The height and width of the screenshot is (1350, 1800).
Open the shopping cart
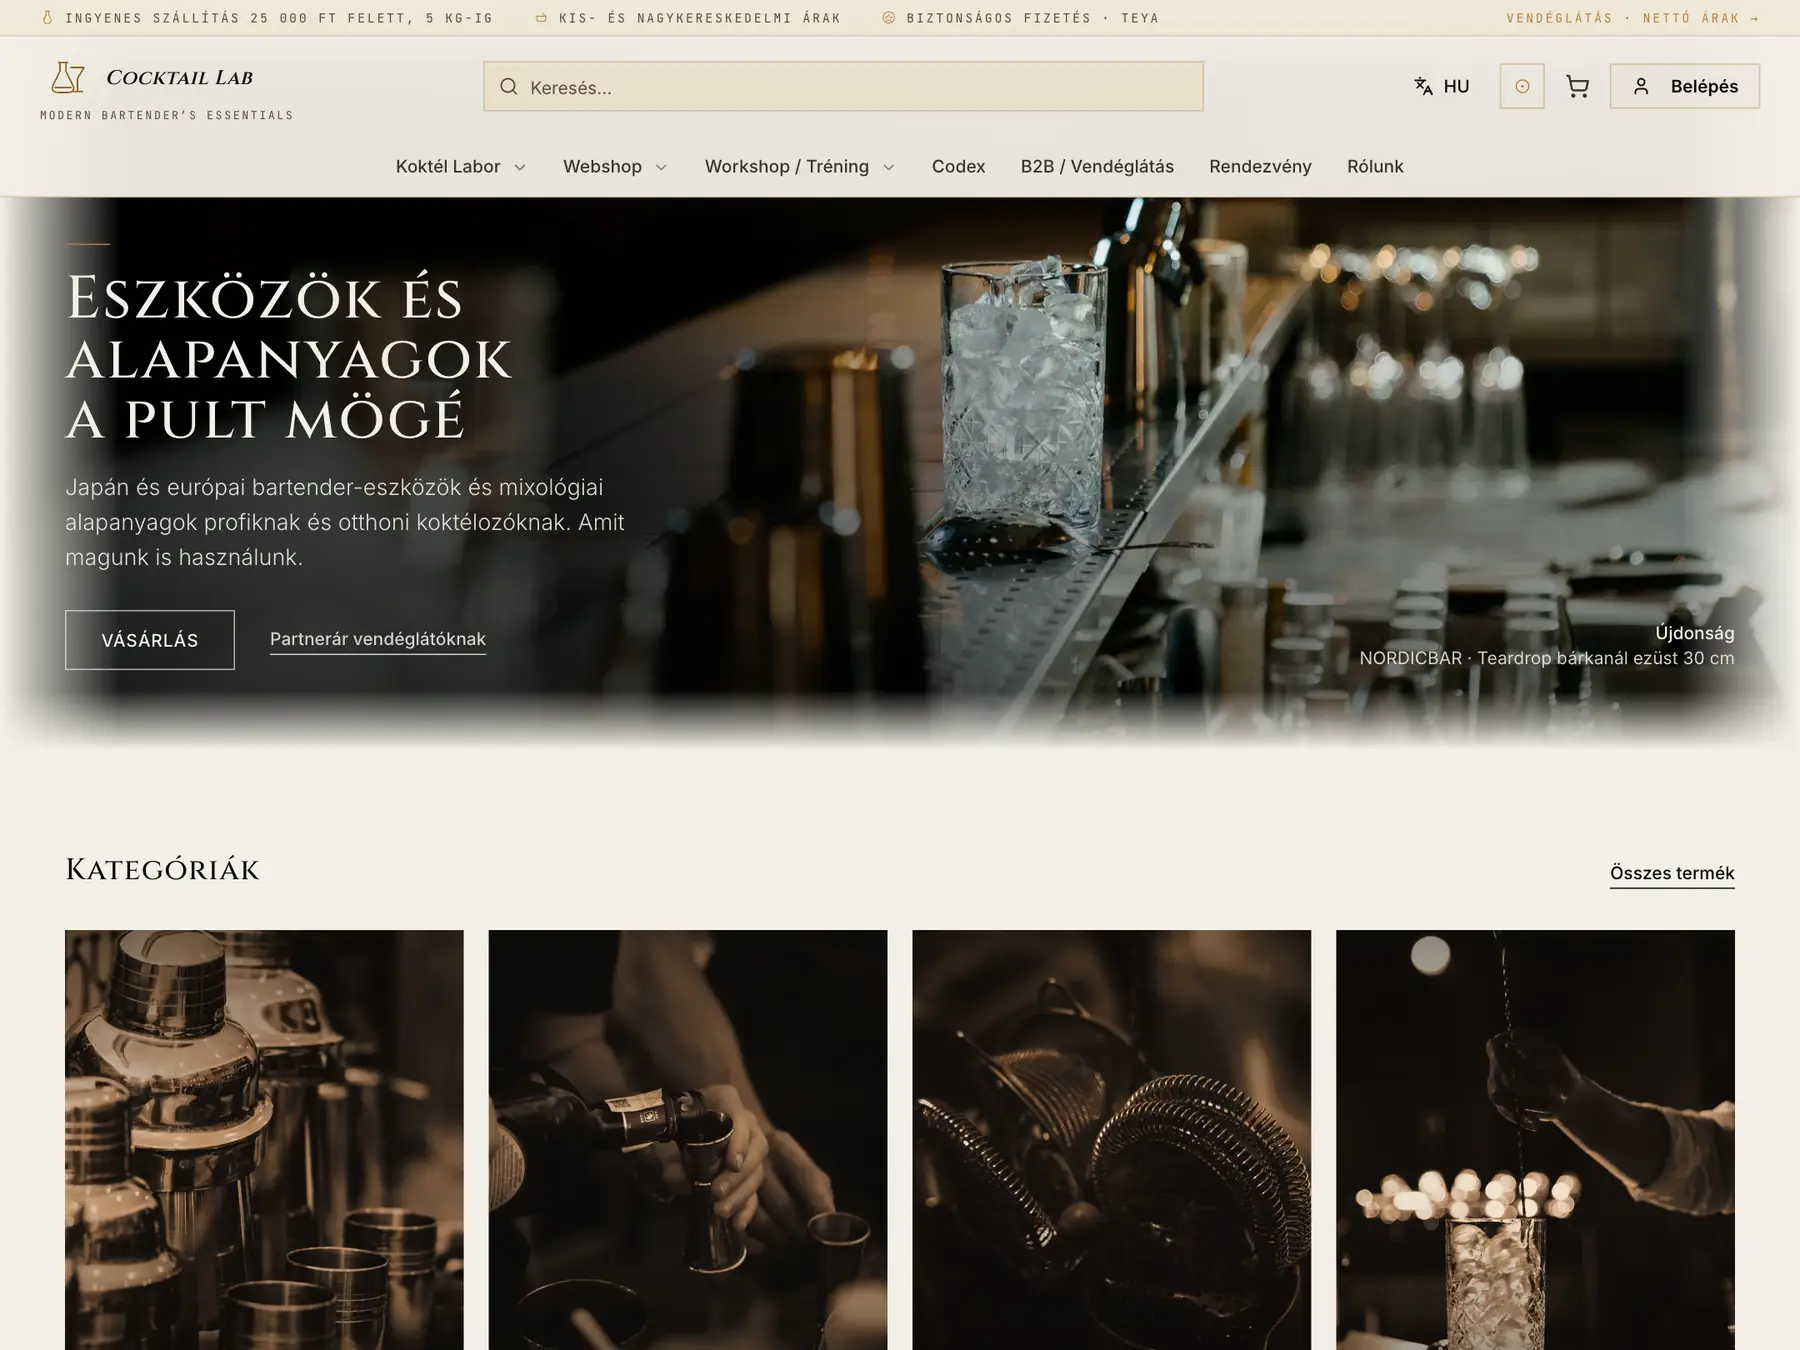[x=1577, y=86]
